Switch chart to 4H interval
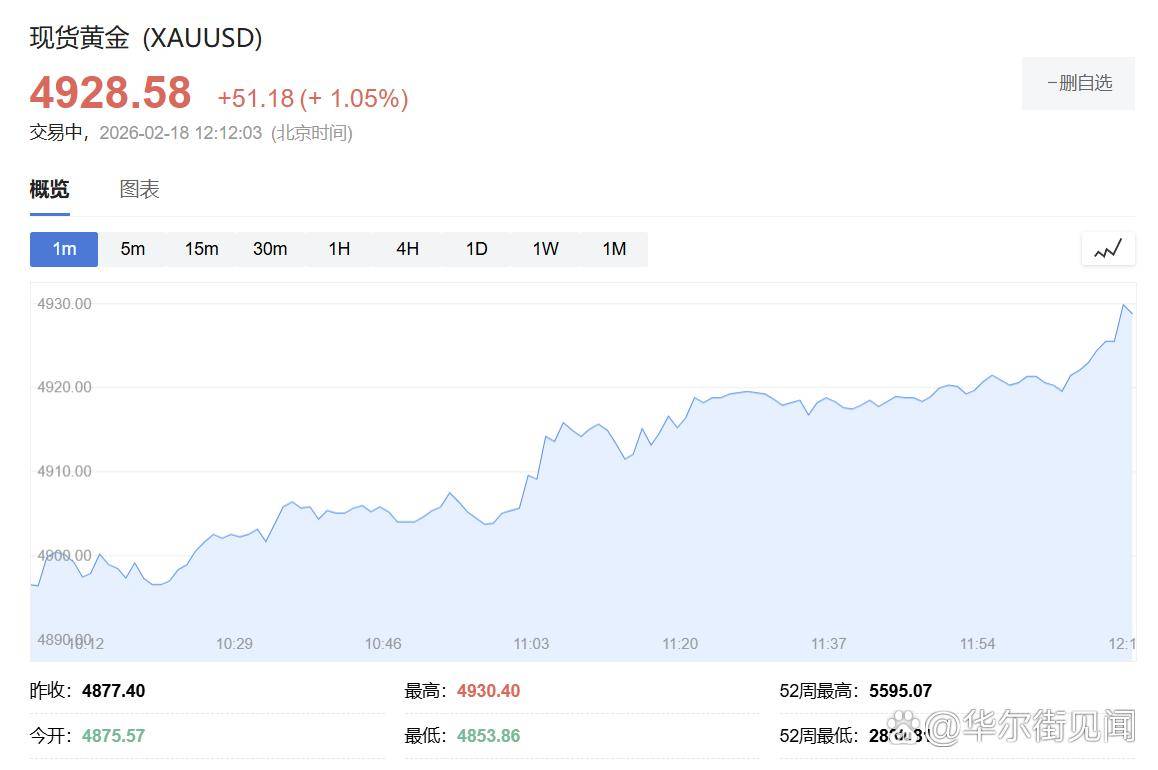Screen dimensions: 1158x770 (x=407, y=249)
